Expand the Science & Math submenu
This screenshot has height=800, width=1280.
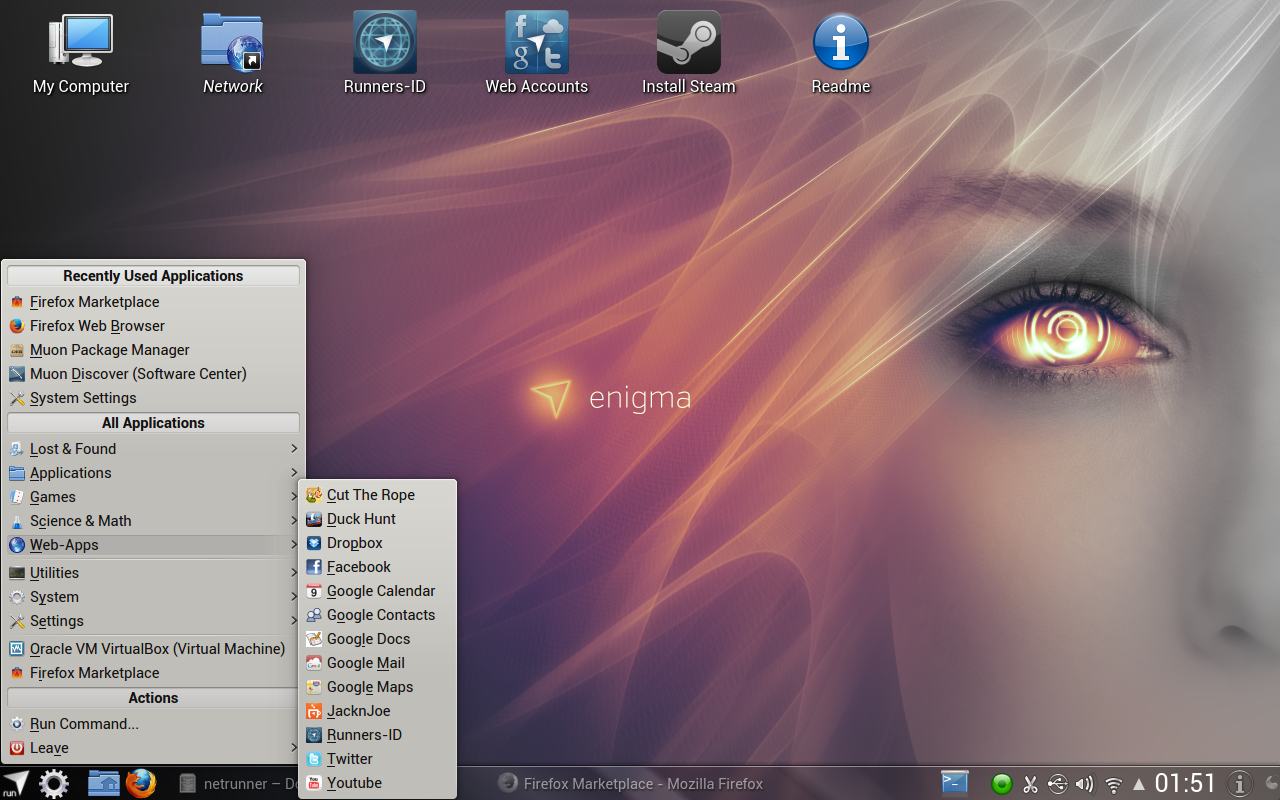153,521
